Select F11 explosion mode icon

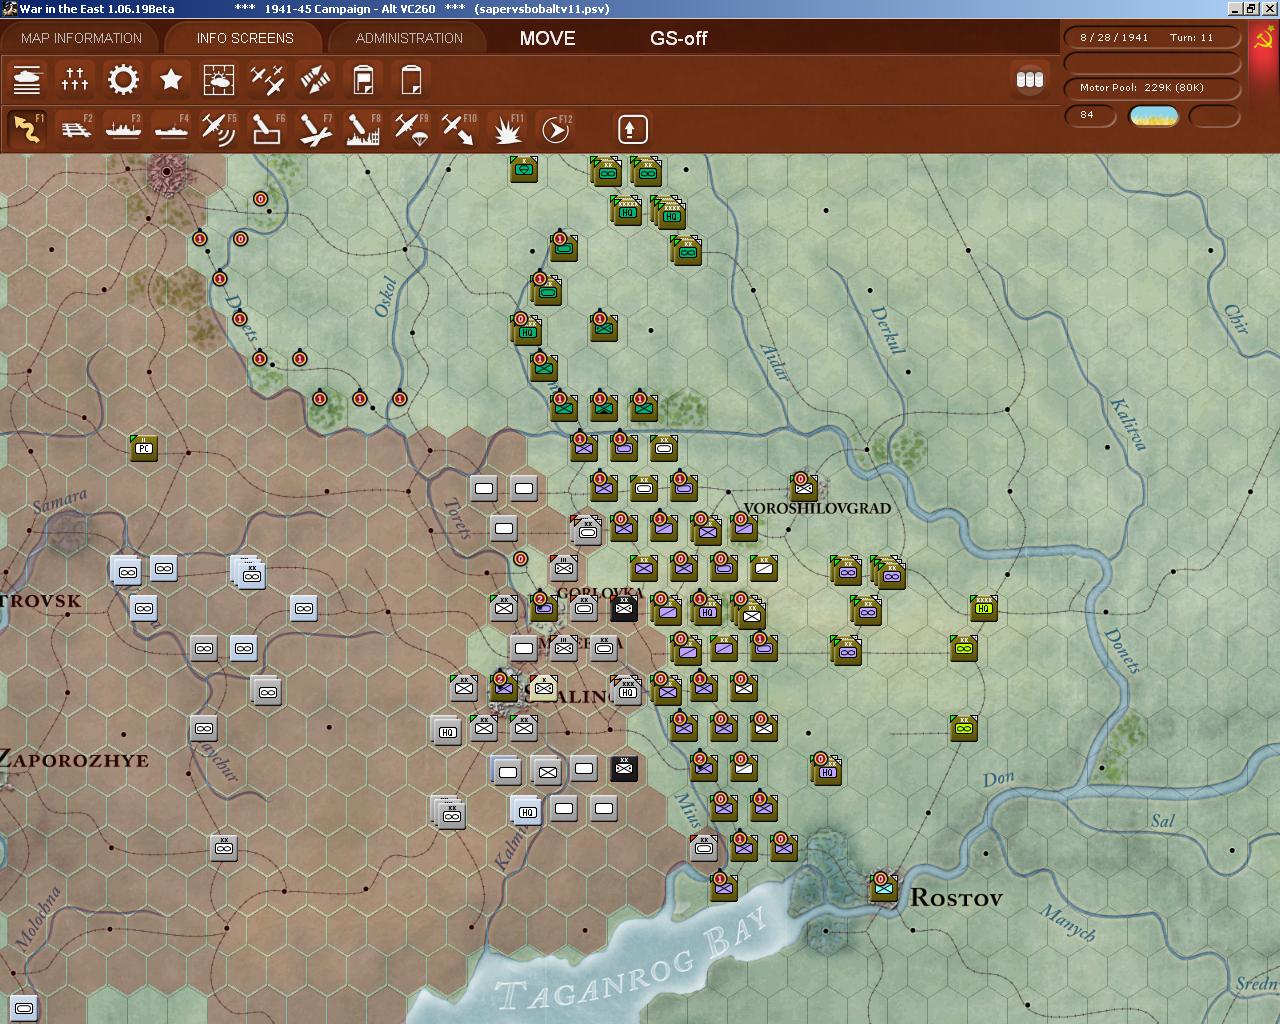point(507,129)
